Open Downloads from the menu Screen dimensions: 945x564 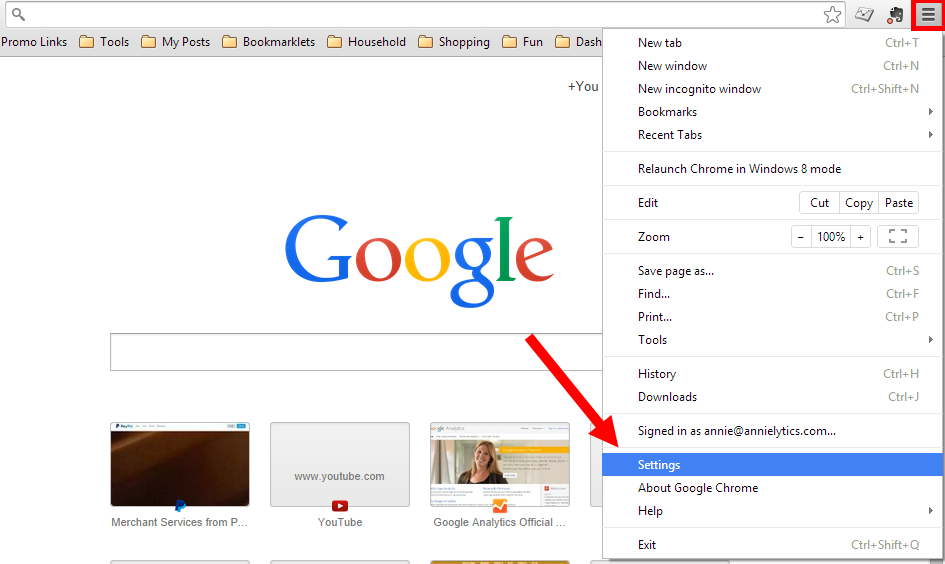point(773,396)
